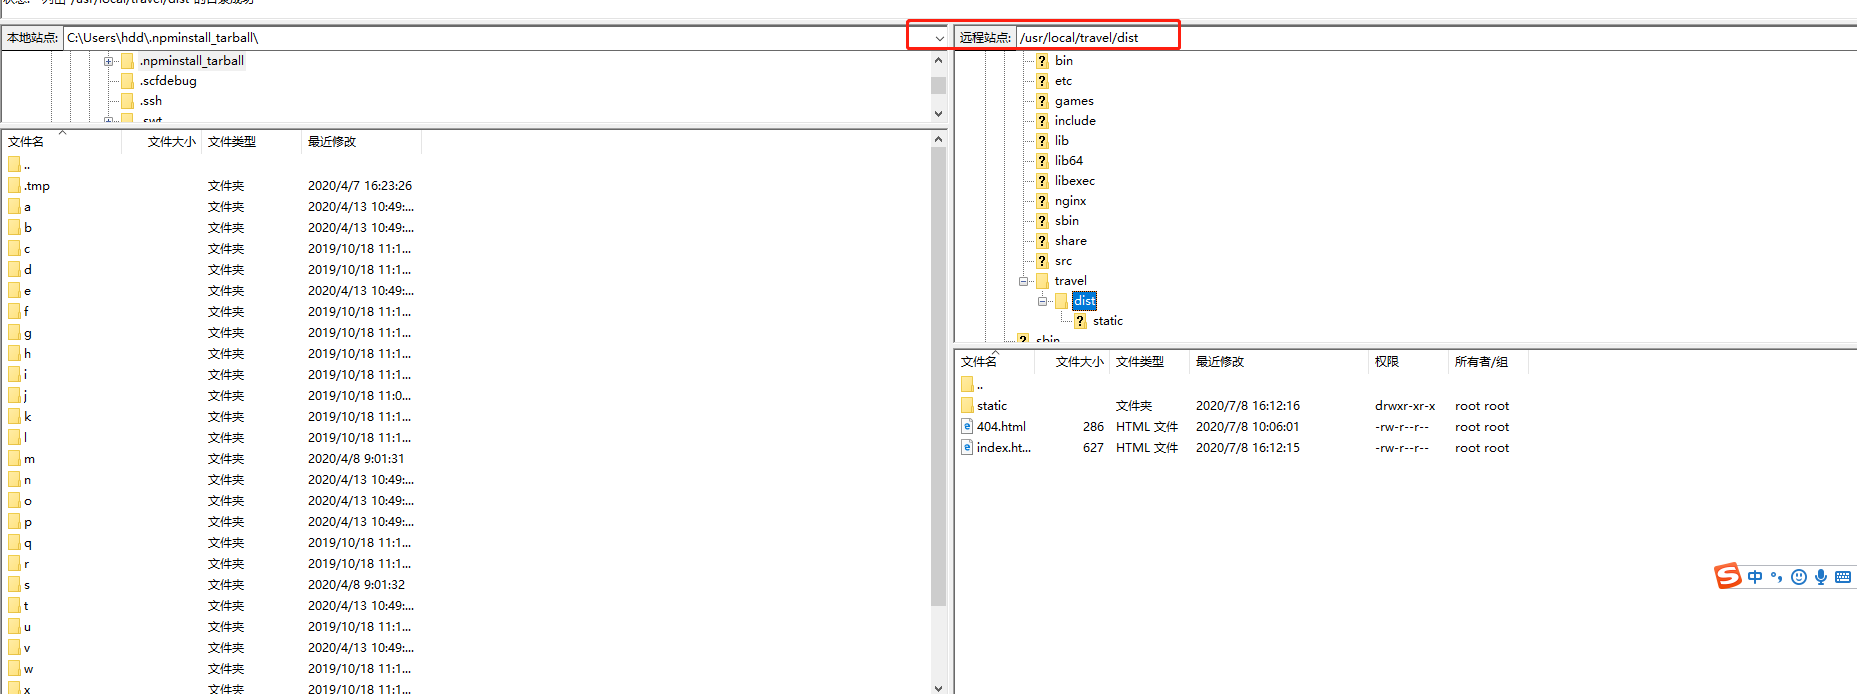The height and width of the screenshot is (694, 1857).
Task: Select the lib folder in remote tree
Action: [x=1062, y=141]
